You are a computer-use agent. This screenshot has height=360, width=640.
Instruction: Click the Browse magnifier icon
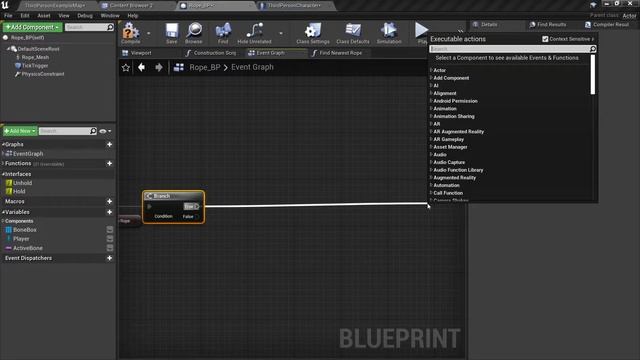pyautogui.click(x=194, y=31)
